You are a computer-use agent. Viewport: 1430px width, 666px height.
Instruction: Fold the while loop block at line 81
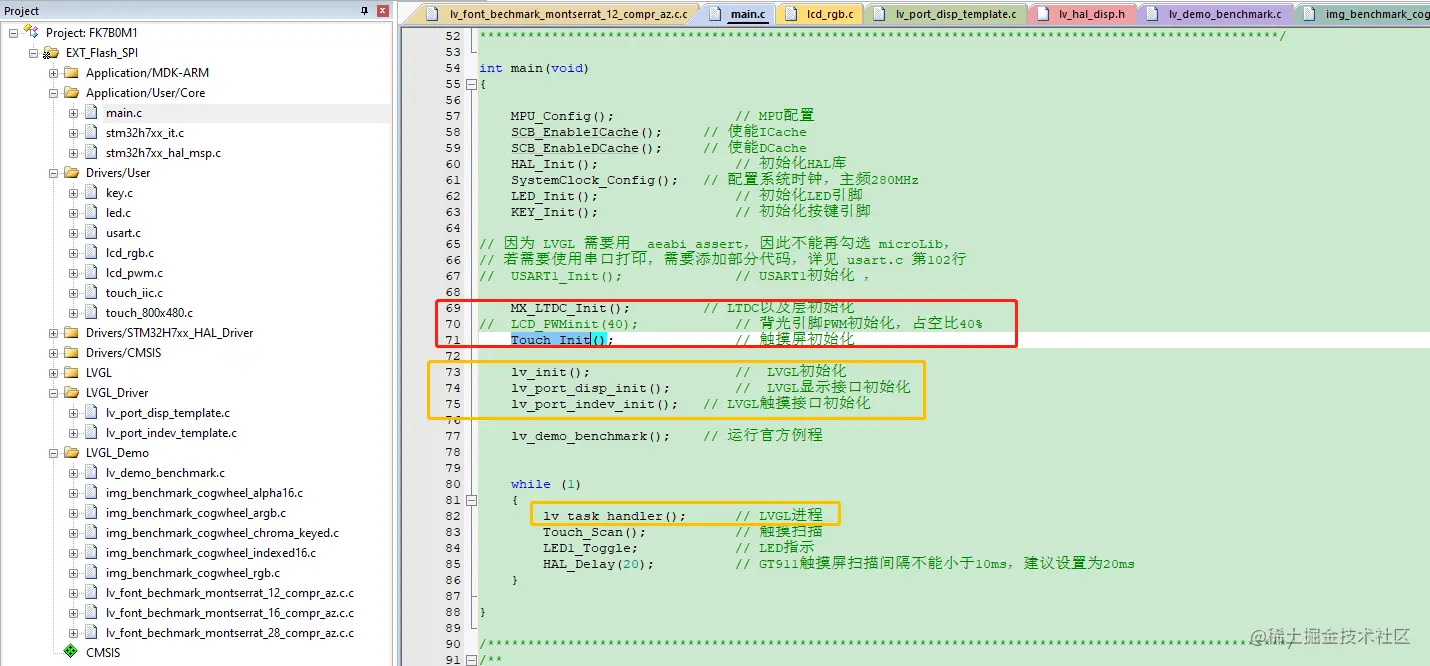point(471,500)
